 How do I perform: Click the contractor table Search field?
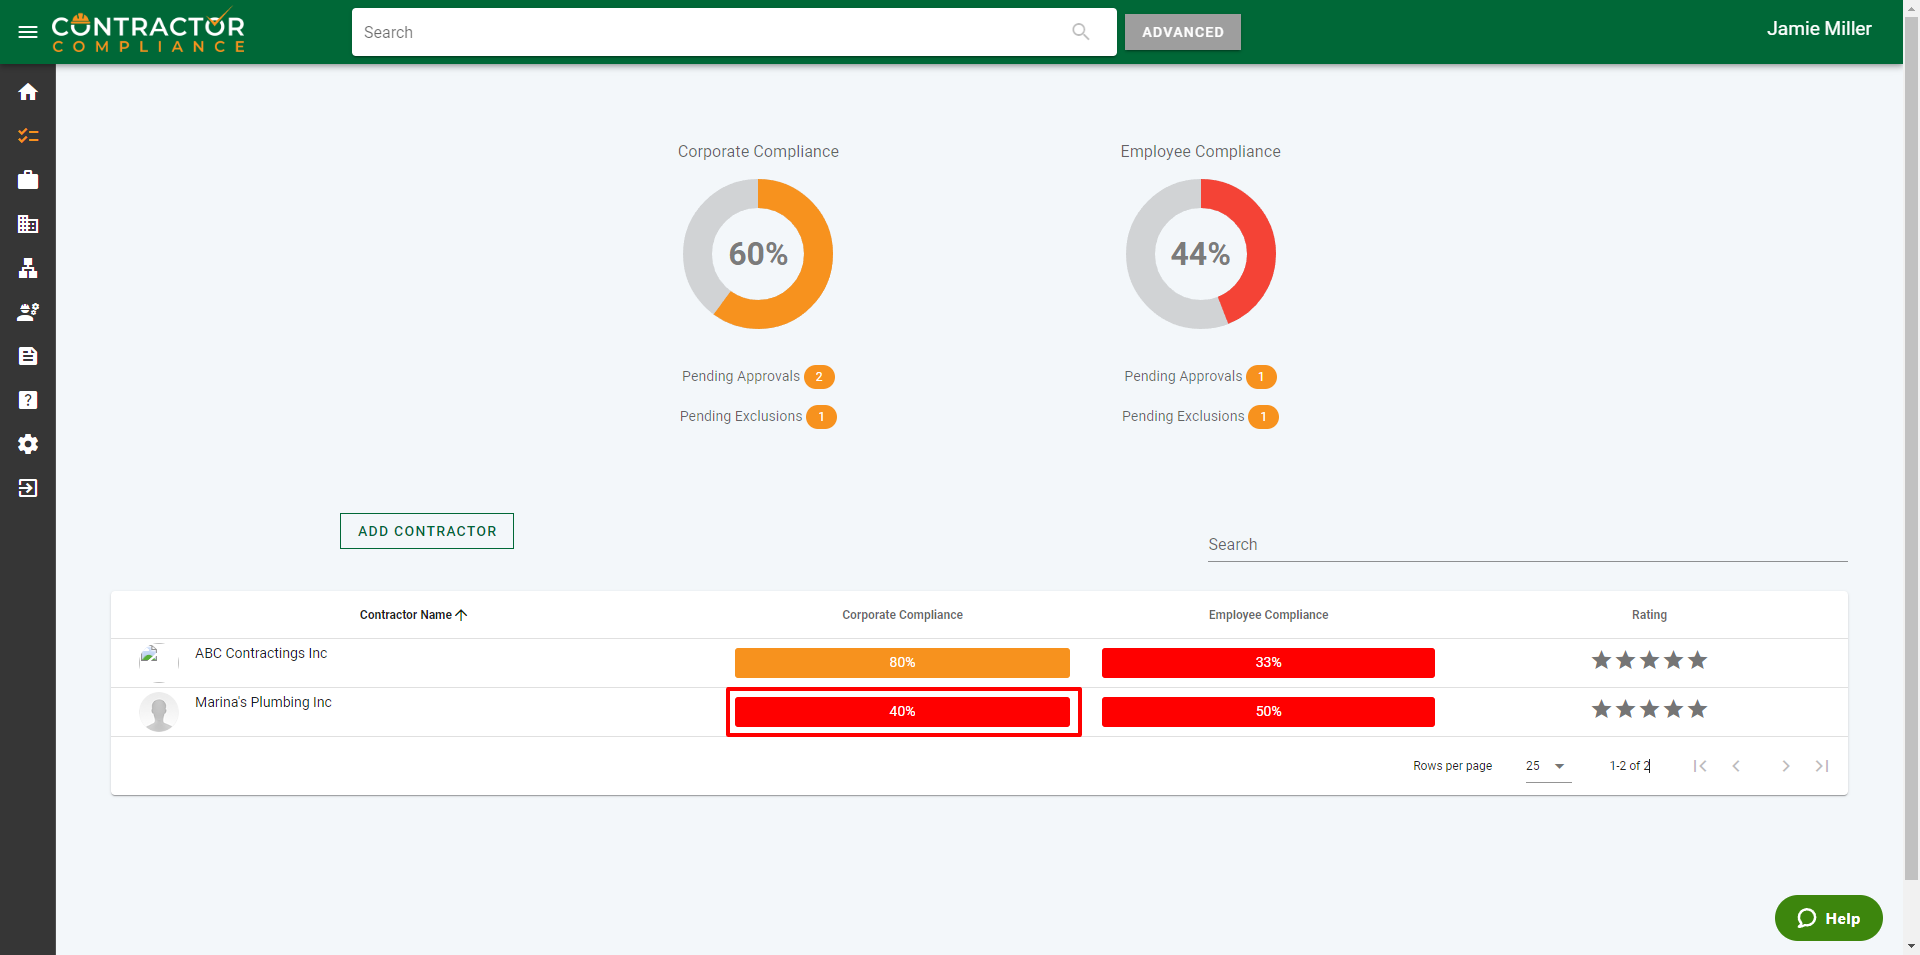[1526, 545]
